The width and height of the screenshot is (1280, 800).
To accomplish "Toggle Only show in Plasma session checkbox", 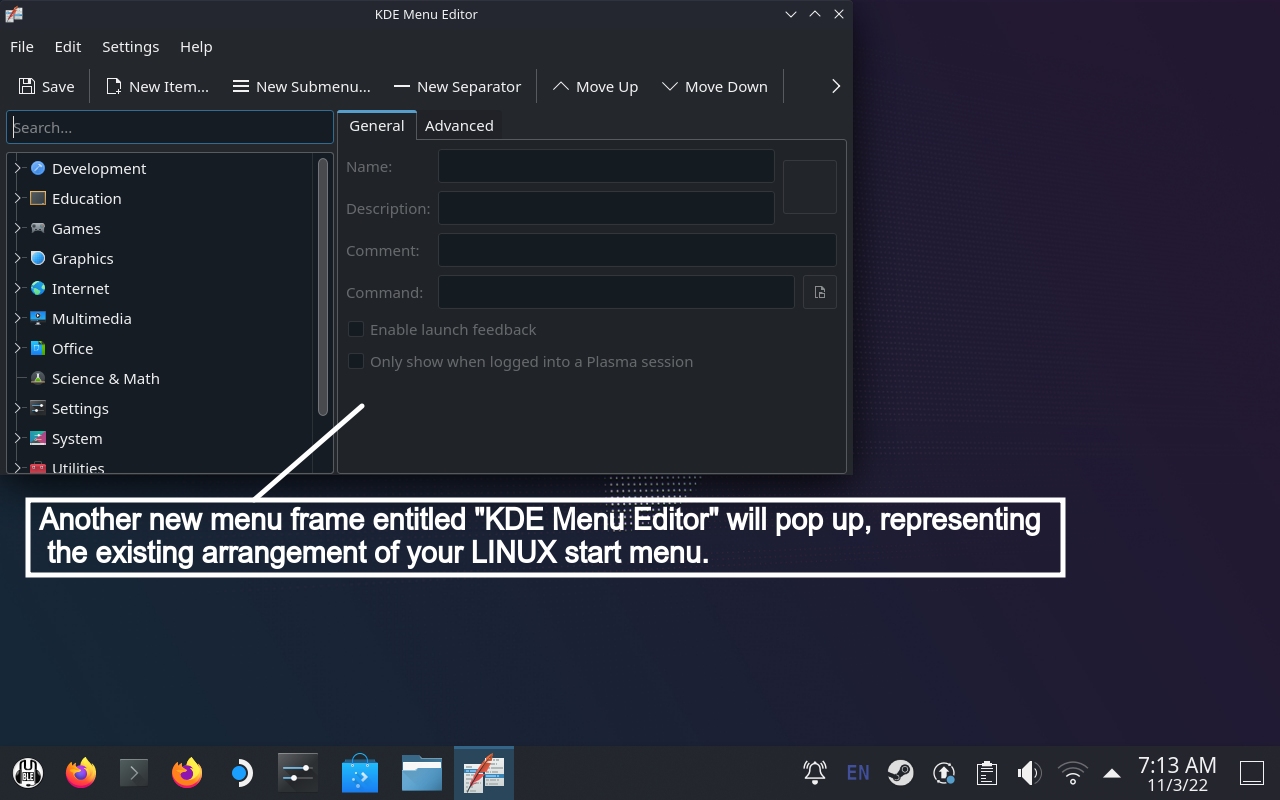I will click(x=356, y=361).
